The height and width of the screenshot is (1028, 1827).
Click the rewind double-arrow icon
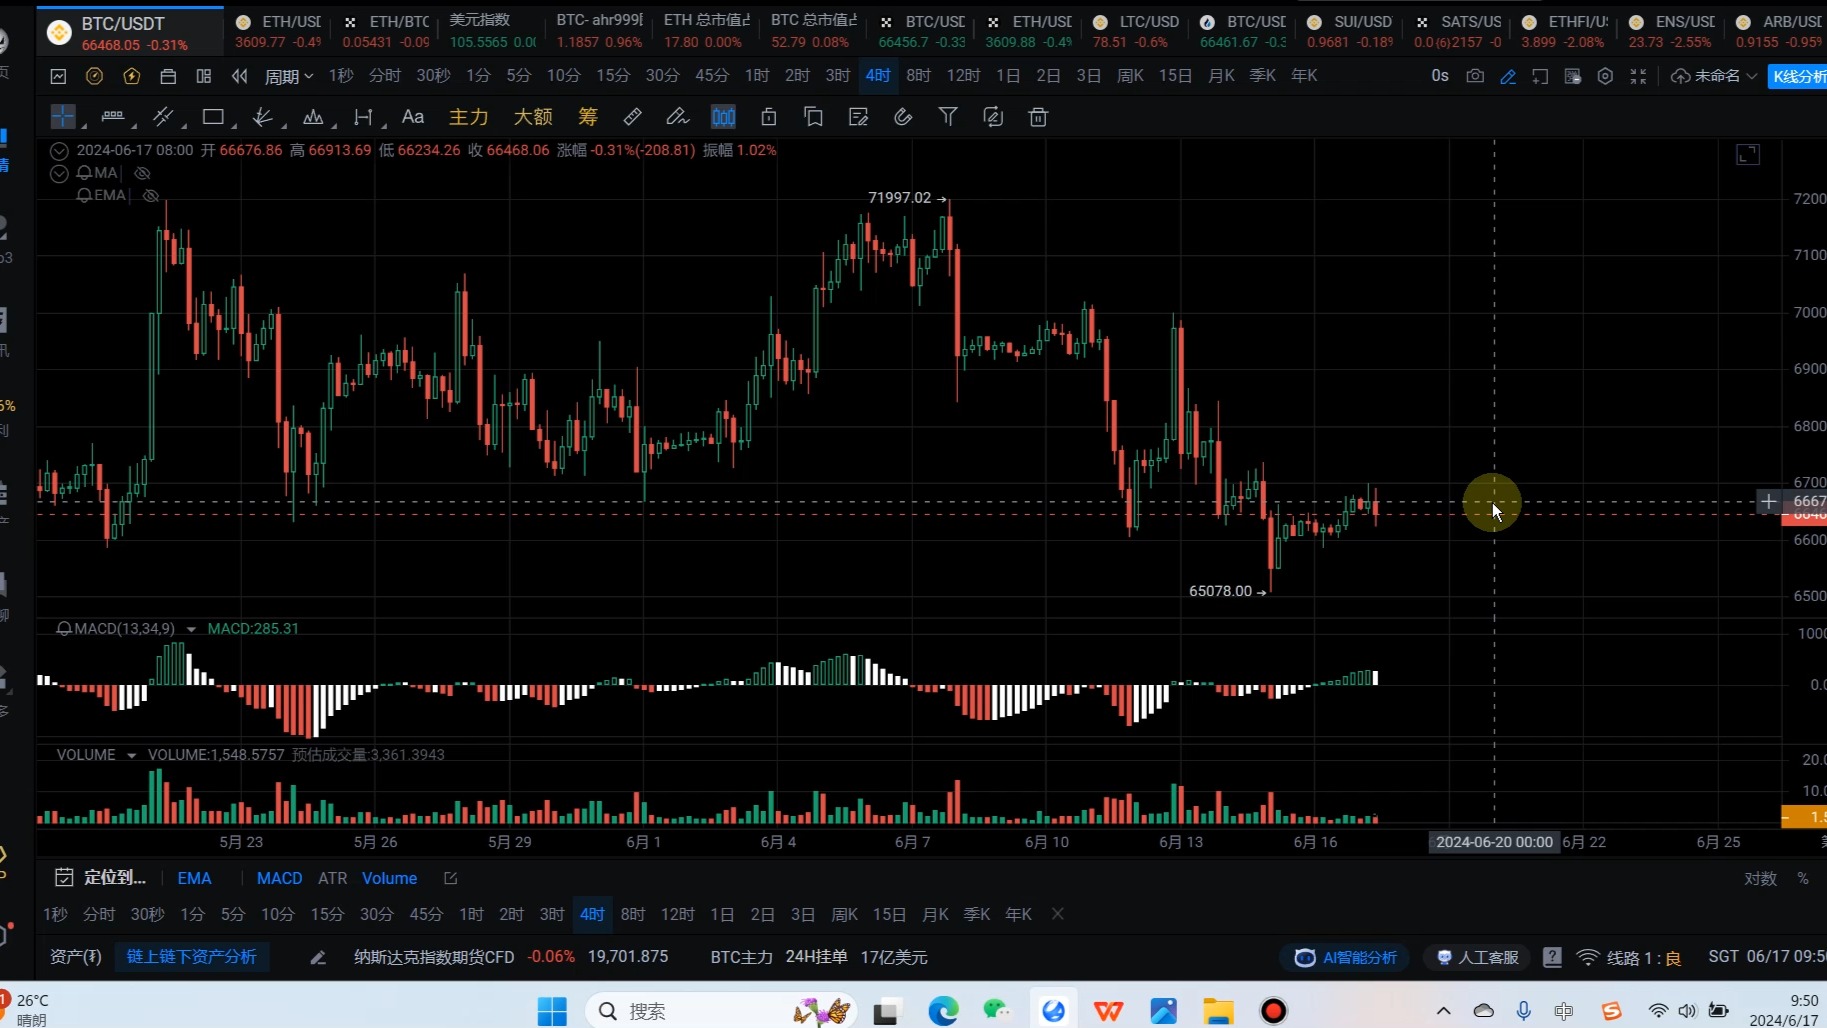(x=239, y=76)
